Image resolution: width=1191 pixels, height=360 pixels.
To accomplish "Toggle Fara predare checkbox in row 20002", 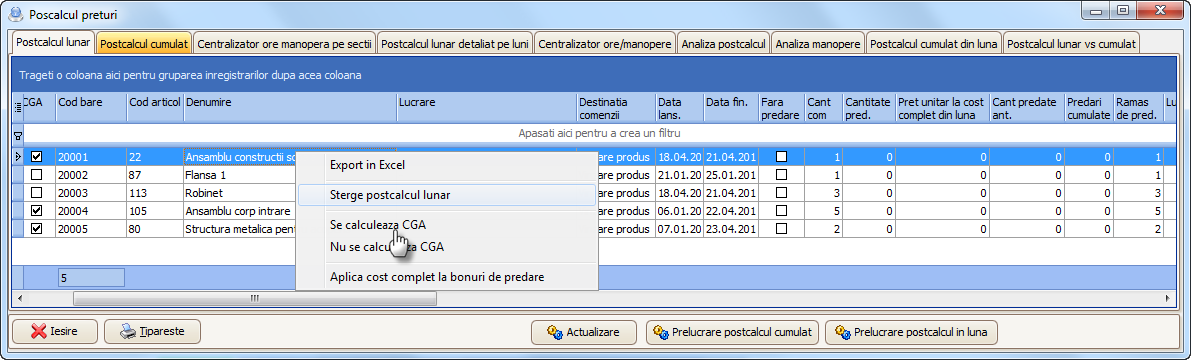I will (781, 175).
